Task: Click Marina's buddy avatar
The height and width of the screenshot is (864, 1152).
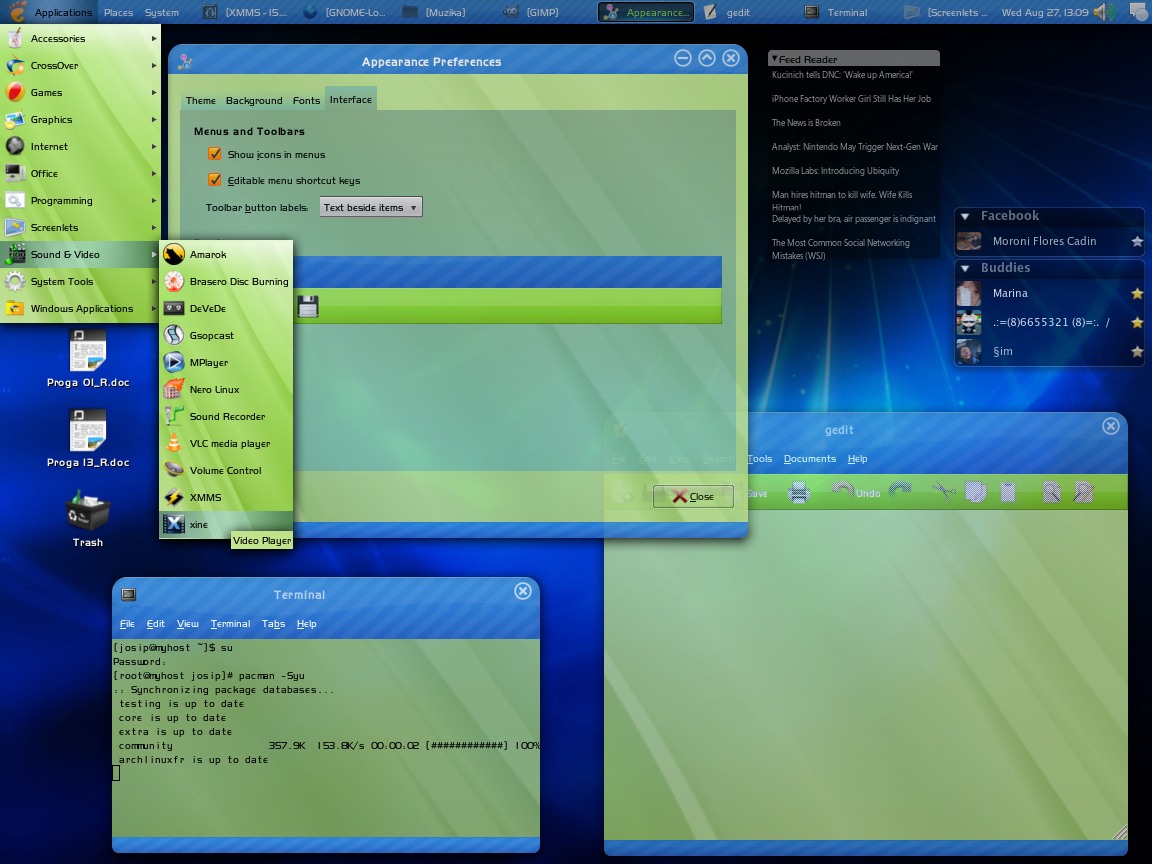Action: (x=968, y=293)
